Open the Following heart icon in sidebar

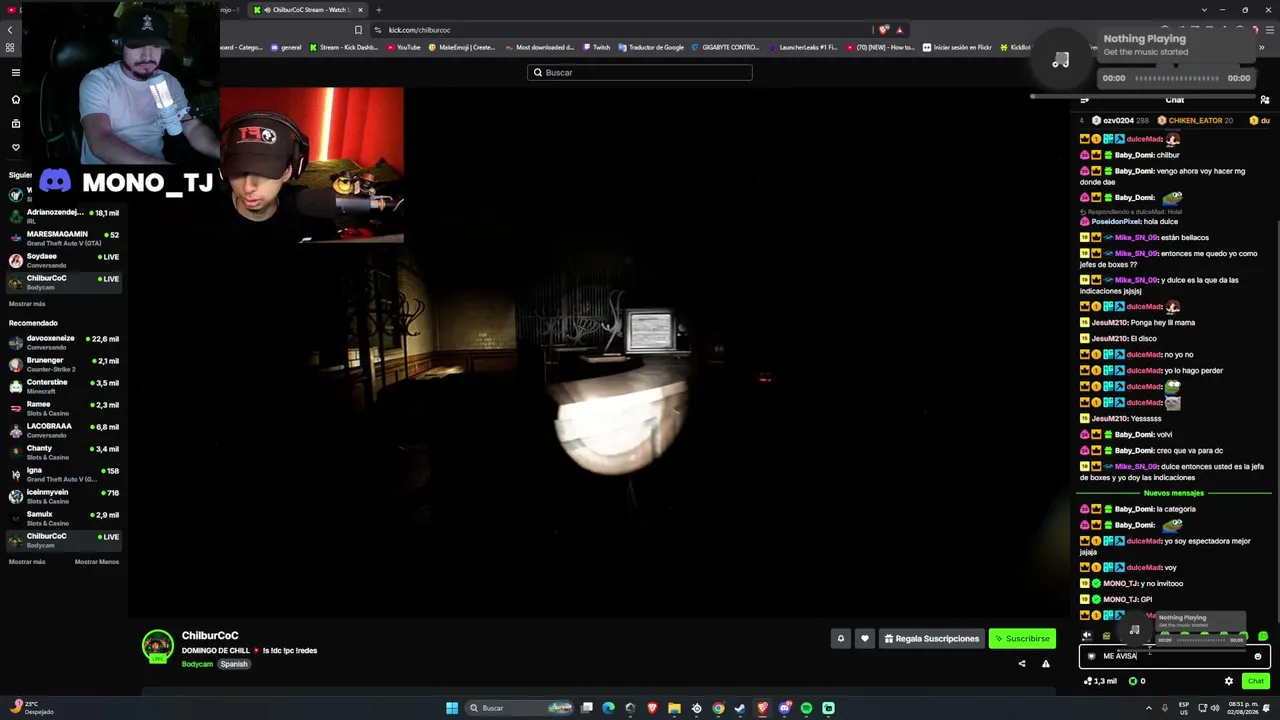click(15, 147)
